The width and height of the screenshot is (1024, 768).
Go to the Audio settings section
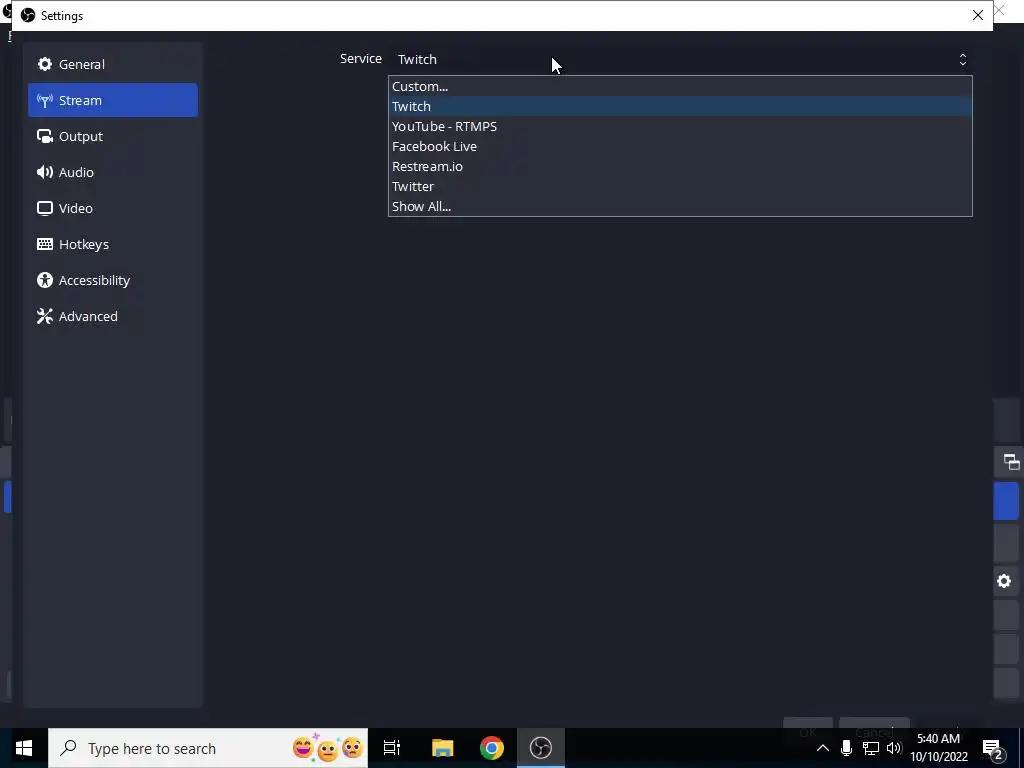tap(112, 172)
